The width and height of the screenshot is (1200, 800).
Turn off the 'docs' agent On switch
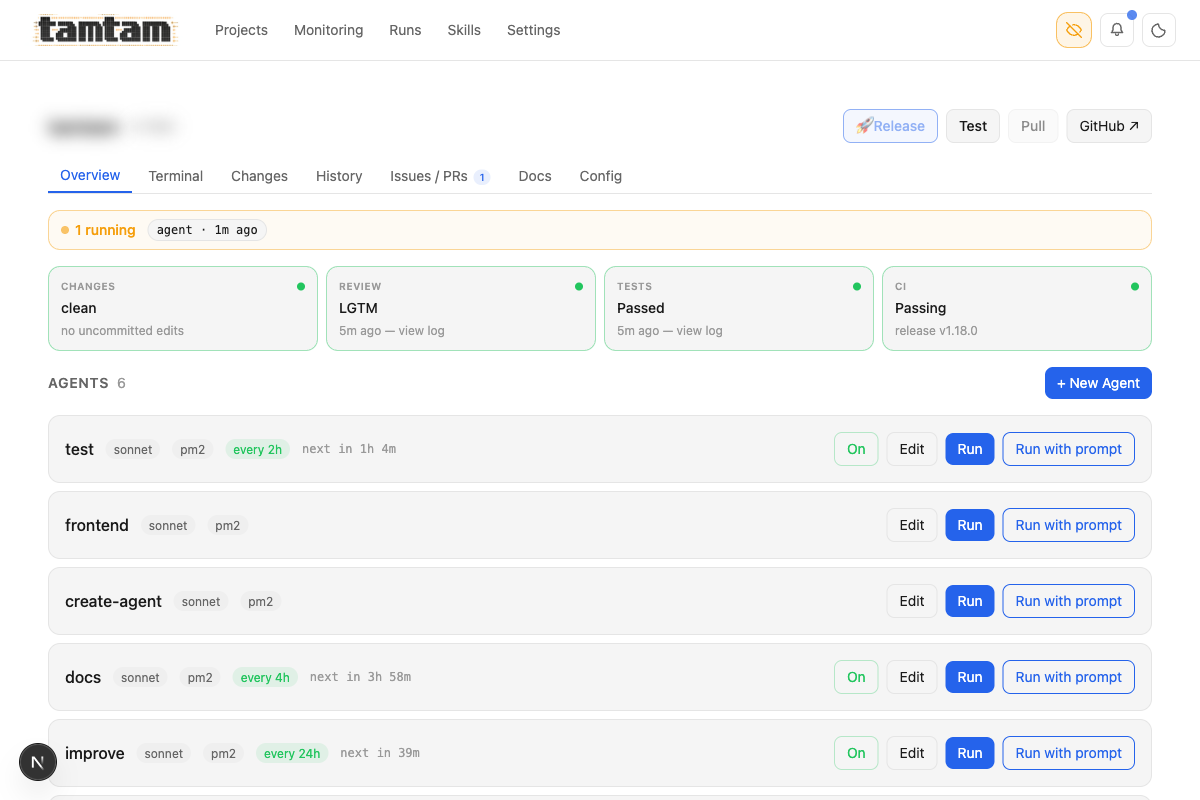click(856, 677)
